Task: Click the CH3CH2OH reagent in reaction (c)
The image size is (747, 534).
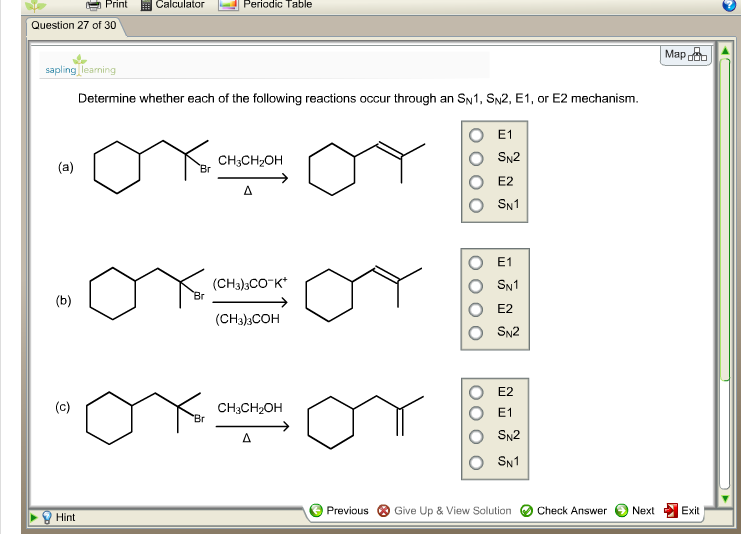Action: click(x=250, y=408)
